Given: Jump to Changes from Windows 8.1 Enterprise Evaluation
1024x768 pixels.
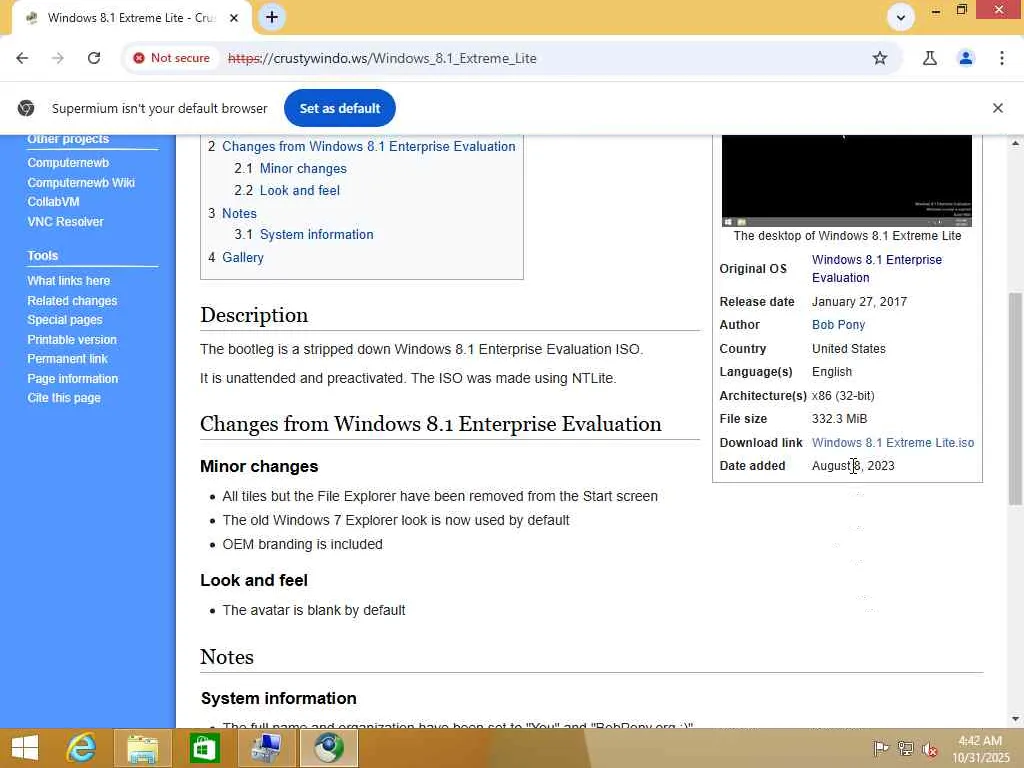Looking at the screenshot, I should tap(368, 146).
